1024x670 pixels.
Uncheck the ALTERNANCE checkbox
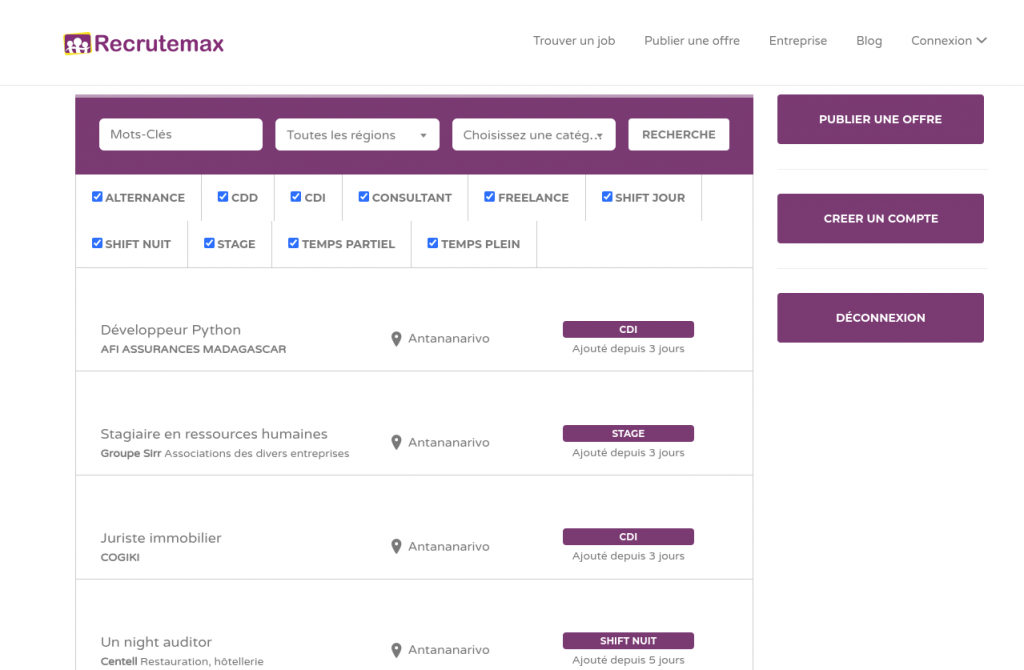(x=97, y=197)
